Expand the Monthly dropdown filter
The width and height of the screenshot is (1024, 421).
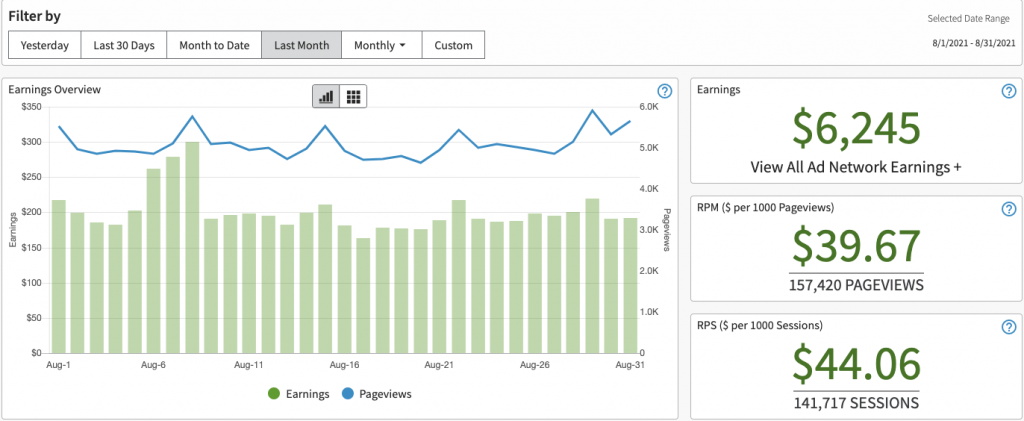click(x=381, y=45)
